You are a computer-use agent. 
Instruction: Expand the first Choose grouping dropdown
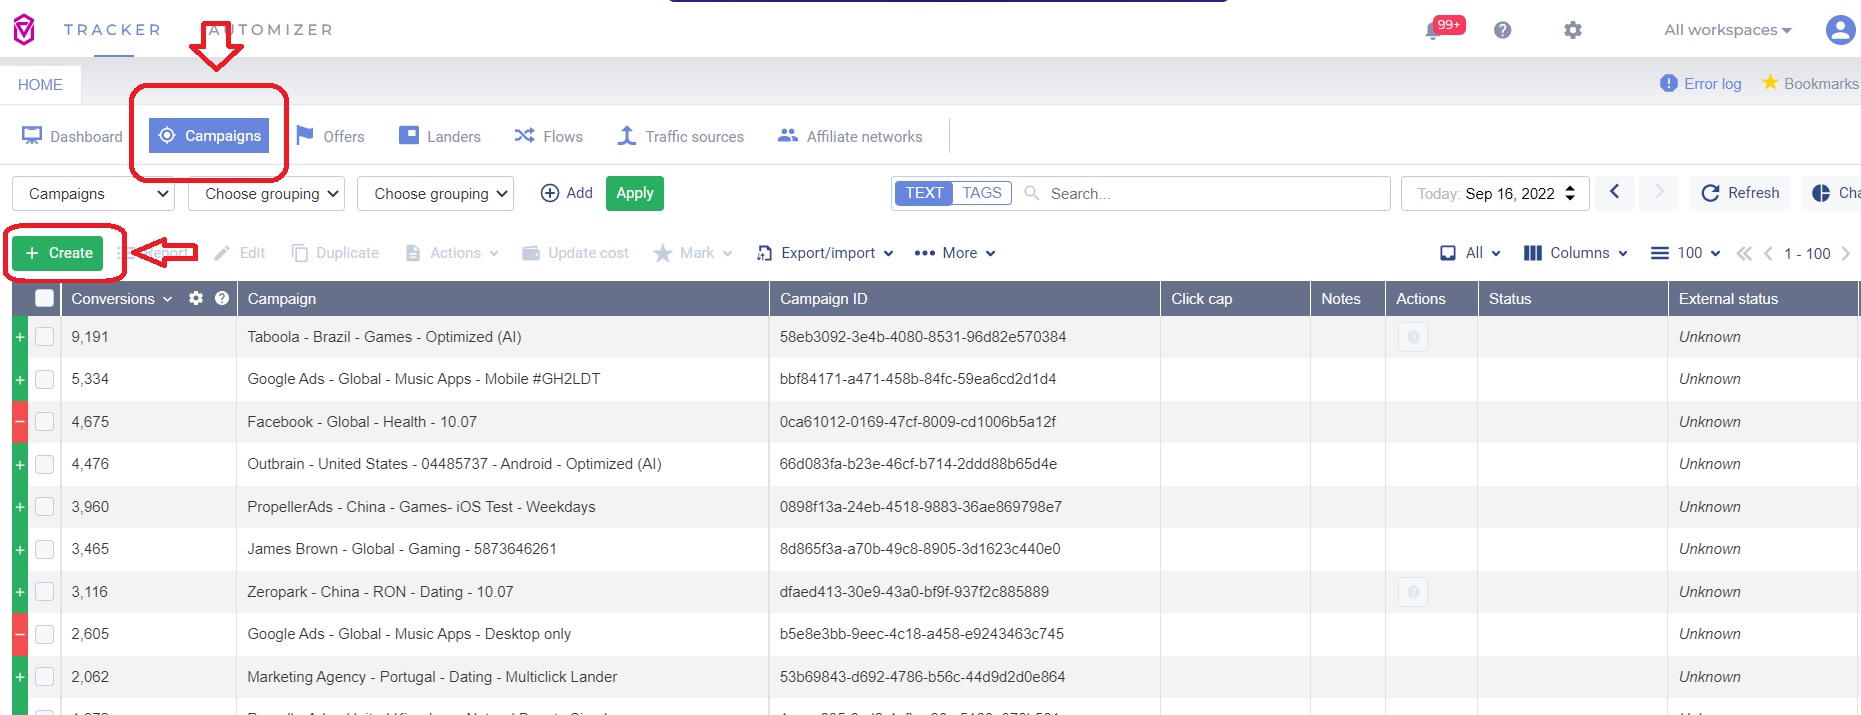(266, 194)
